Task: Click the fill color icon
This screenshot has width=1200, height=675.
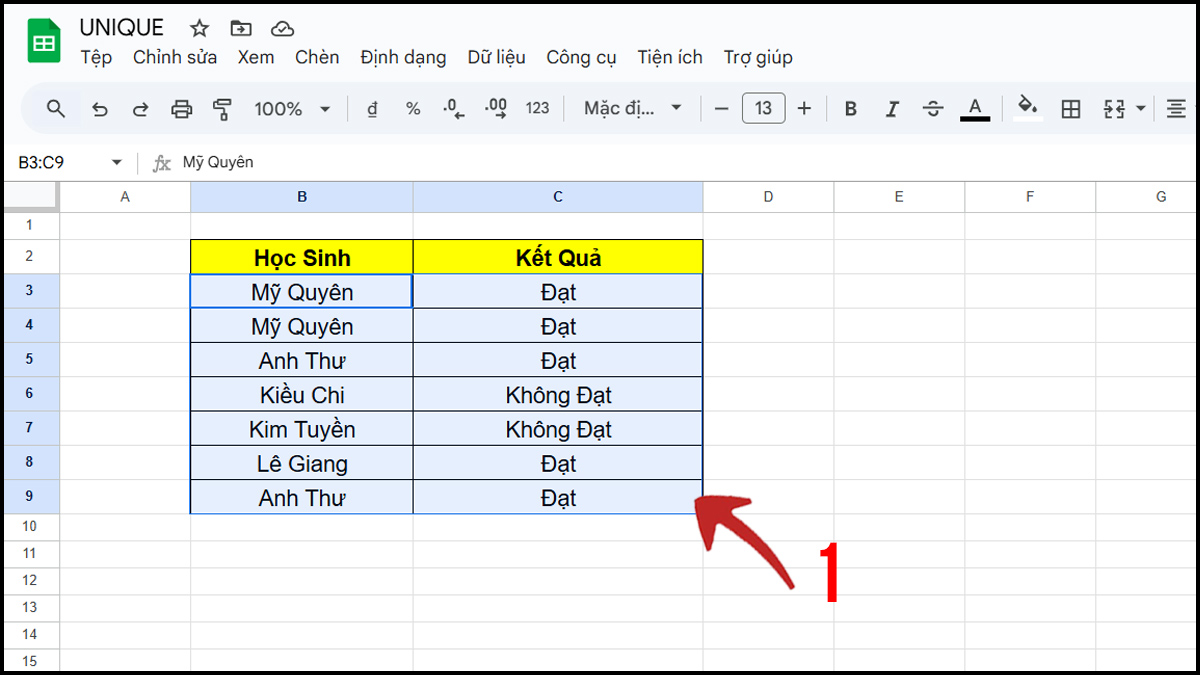Action: click(1027, 108)
